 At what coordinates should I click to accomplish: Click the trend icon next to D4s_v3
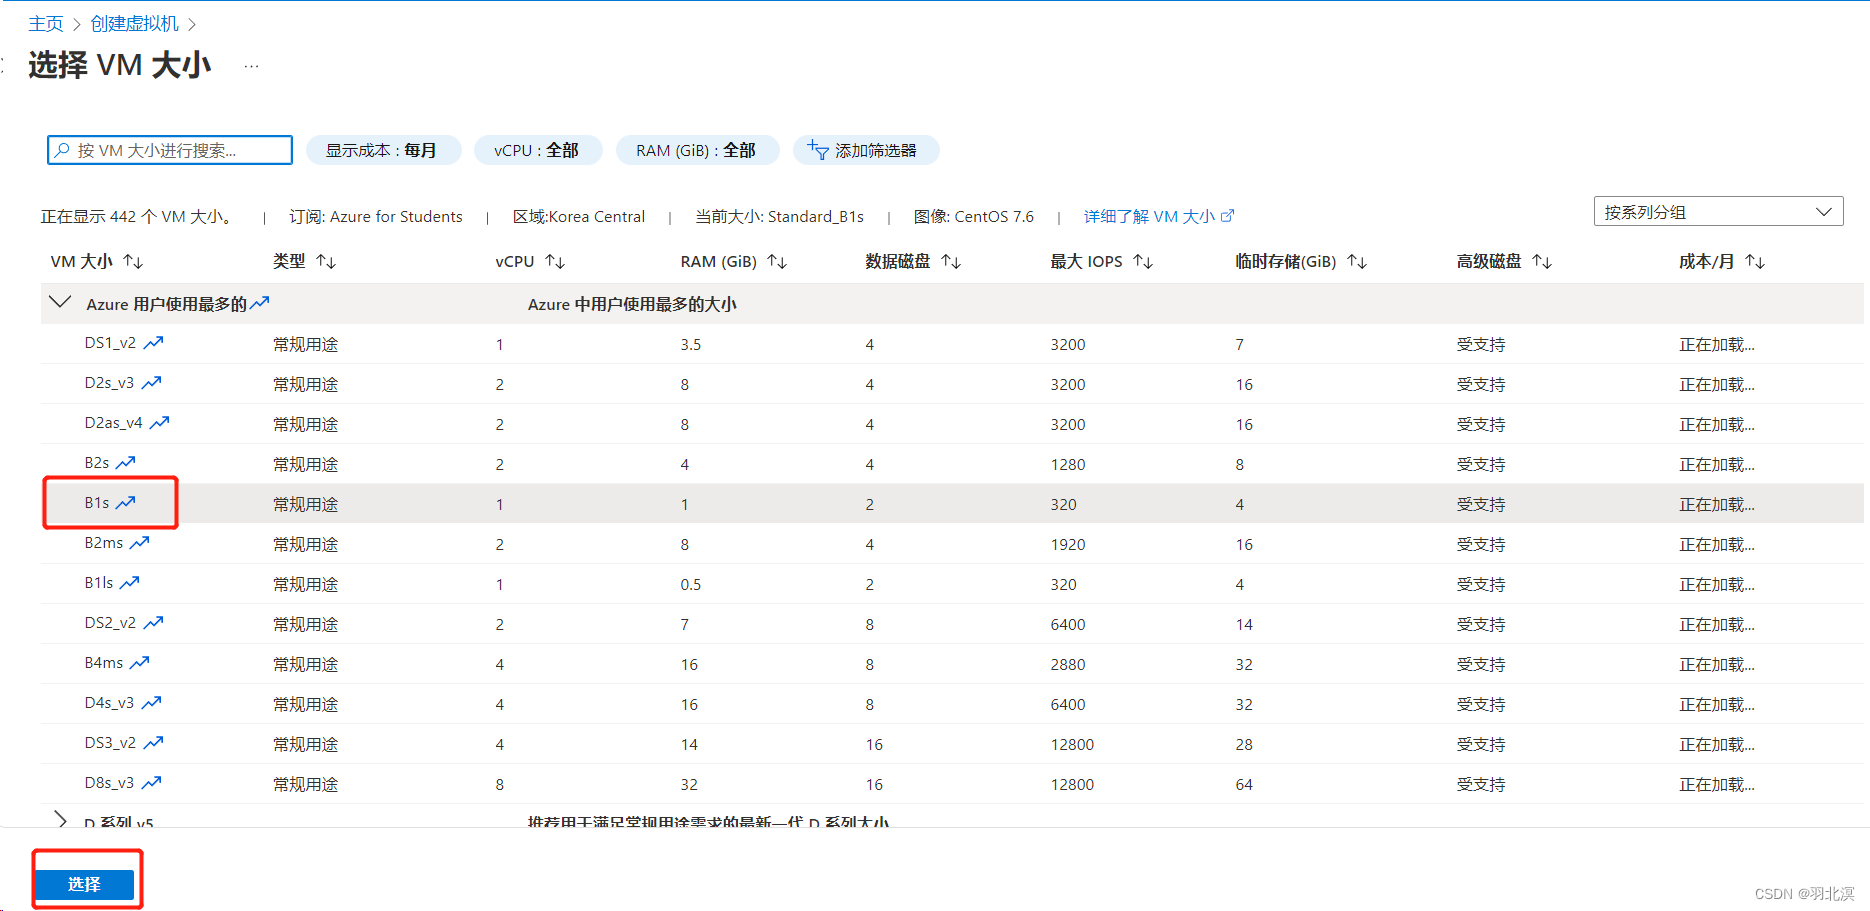pyautogui.click(x=151, y=703)
